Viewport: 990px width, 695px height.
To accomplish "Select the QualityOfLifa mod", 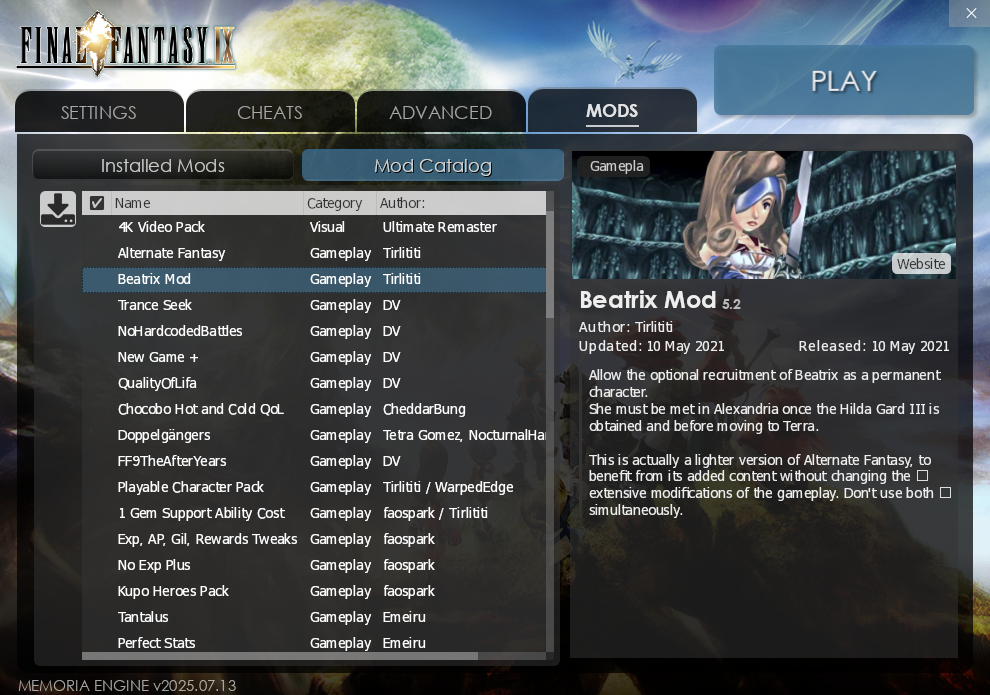I will pos(314,383).
